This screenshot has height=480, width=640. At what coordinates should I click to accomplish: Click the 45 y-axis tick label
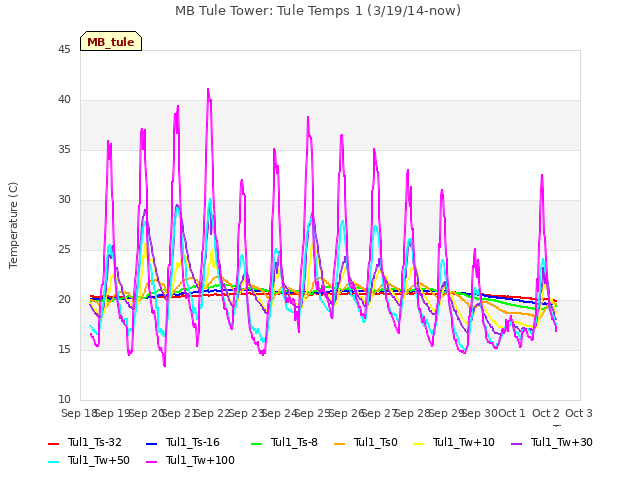pyautogui.click(x=64, y=49)
